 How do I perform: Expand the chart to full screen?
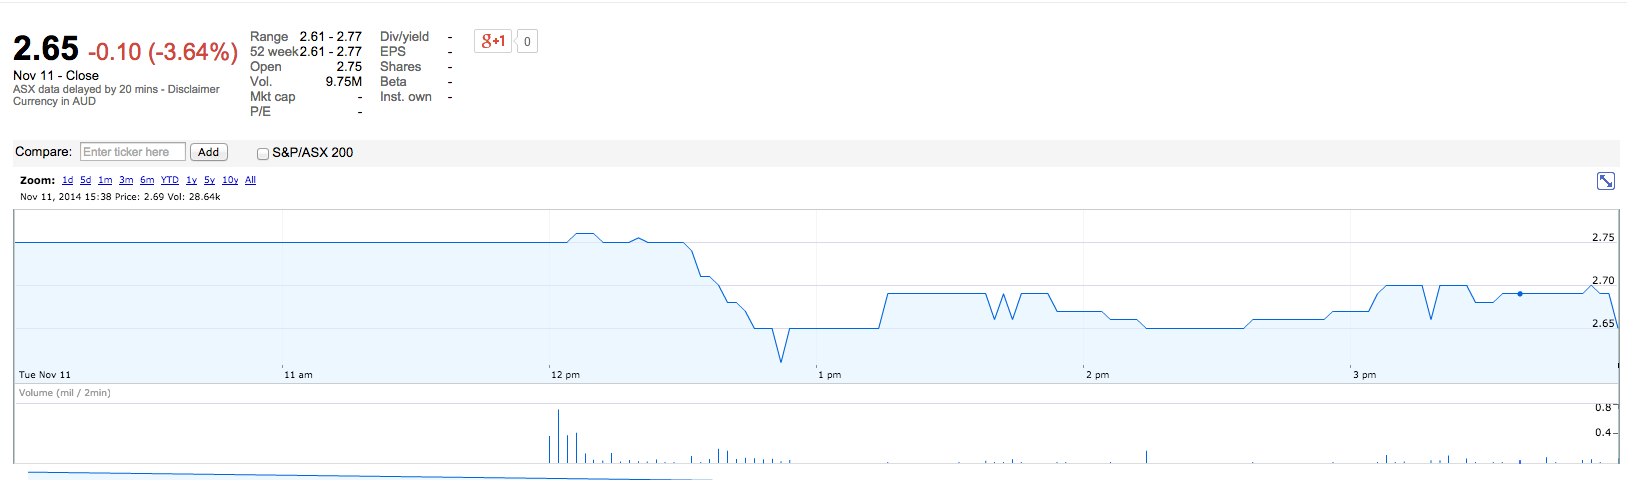pyautogui.click(x=1605, y=181)
